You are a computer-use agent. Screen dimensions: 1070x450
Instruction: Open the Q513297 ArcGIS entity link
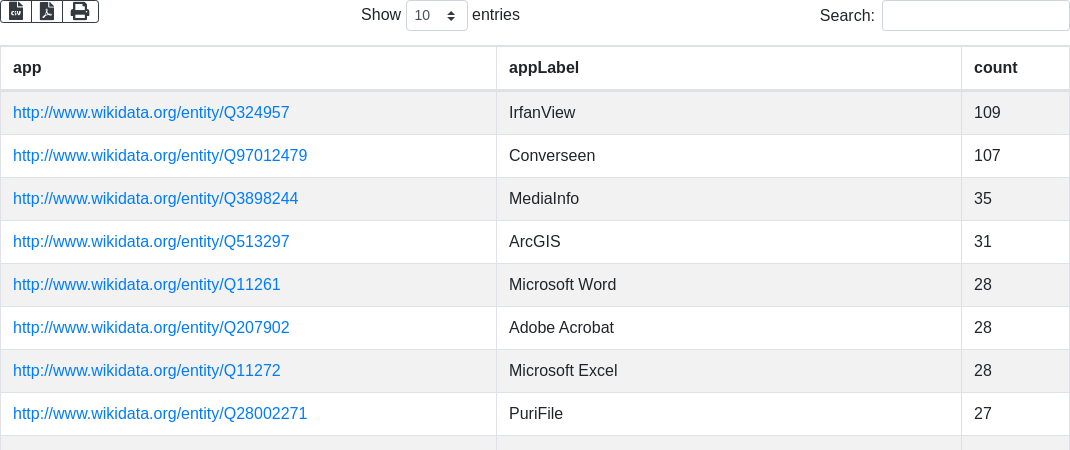point(151,242)
